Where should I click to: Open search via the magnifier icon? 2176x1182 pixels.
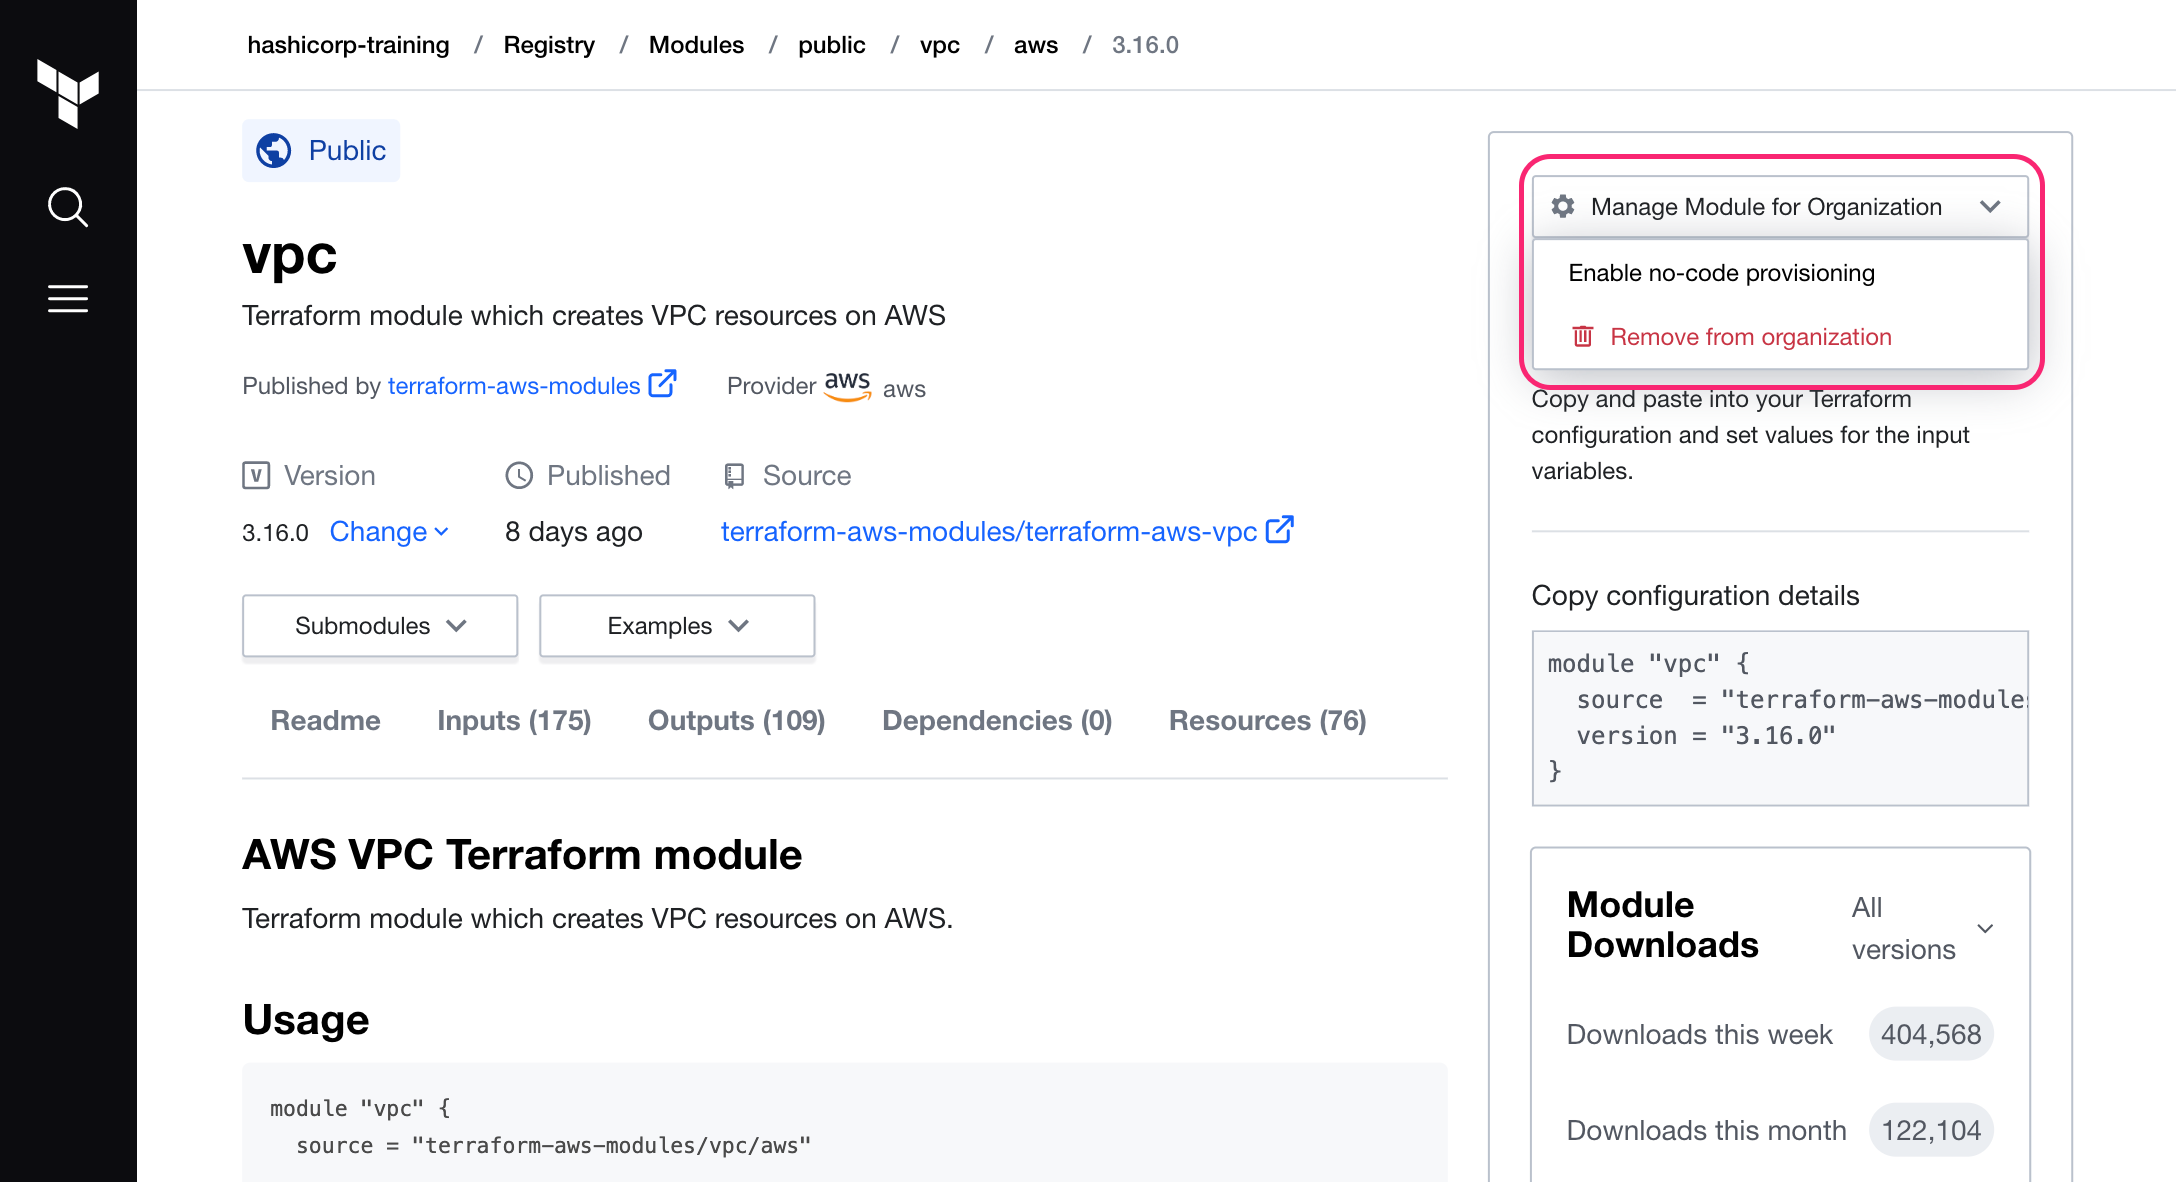[68, 207]
